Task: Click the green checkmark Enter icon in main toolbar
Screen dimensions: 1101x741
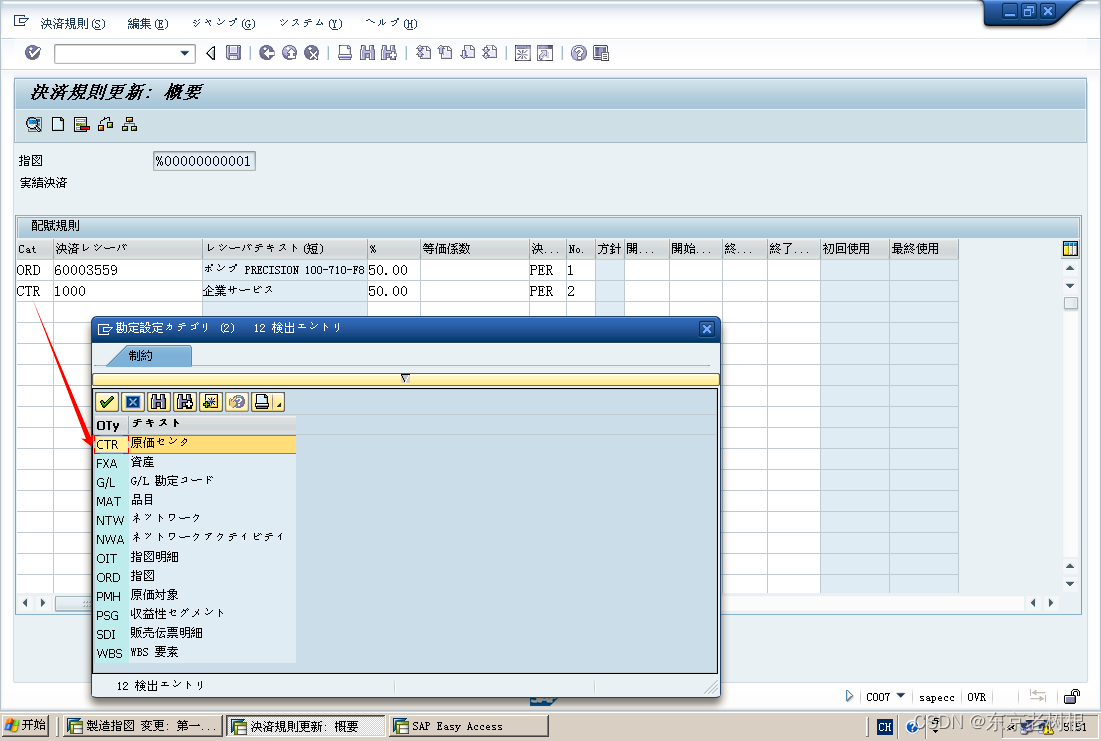Action: coord(33,53)
